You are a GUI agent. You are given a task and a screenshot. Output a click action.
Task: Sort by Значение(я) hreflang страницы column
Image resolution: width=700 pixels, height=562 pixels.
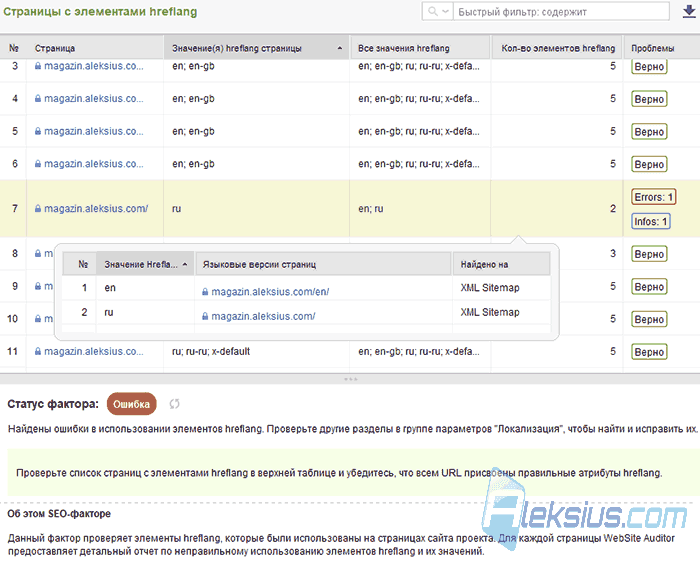coord(257,48)
